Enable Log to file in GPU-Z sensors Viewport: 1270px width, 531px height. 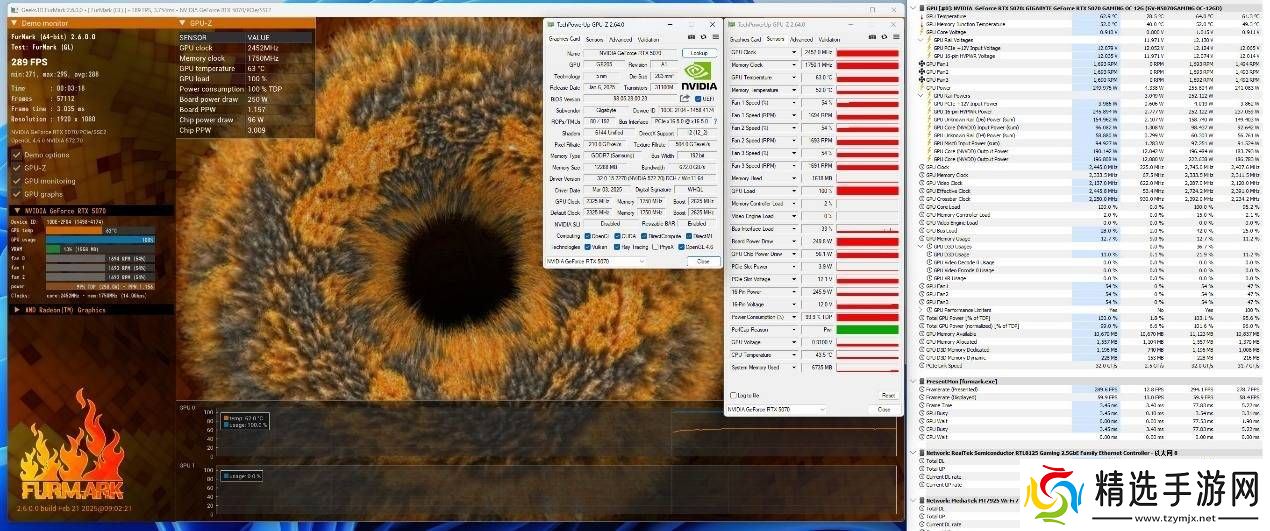[x=732, y=395]
